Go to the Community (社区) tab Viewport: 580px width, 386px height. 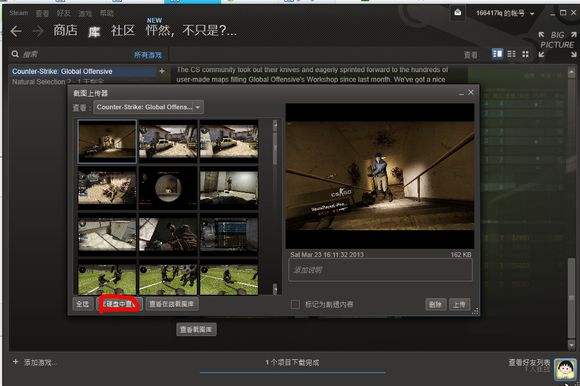(x=123, y=30)
